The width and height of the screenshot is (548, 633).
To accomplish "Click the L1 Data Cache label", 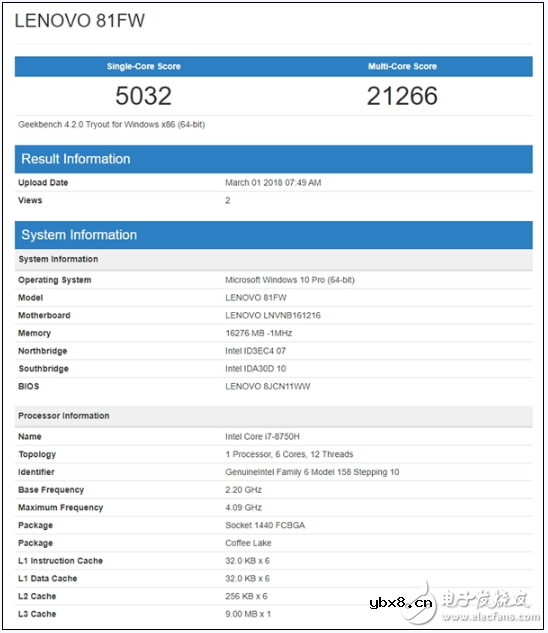I will coord(48,579).
